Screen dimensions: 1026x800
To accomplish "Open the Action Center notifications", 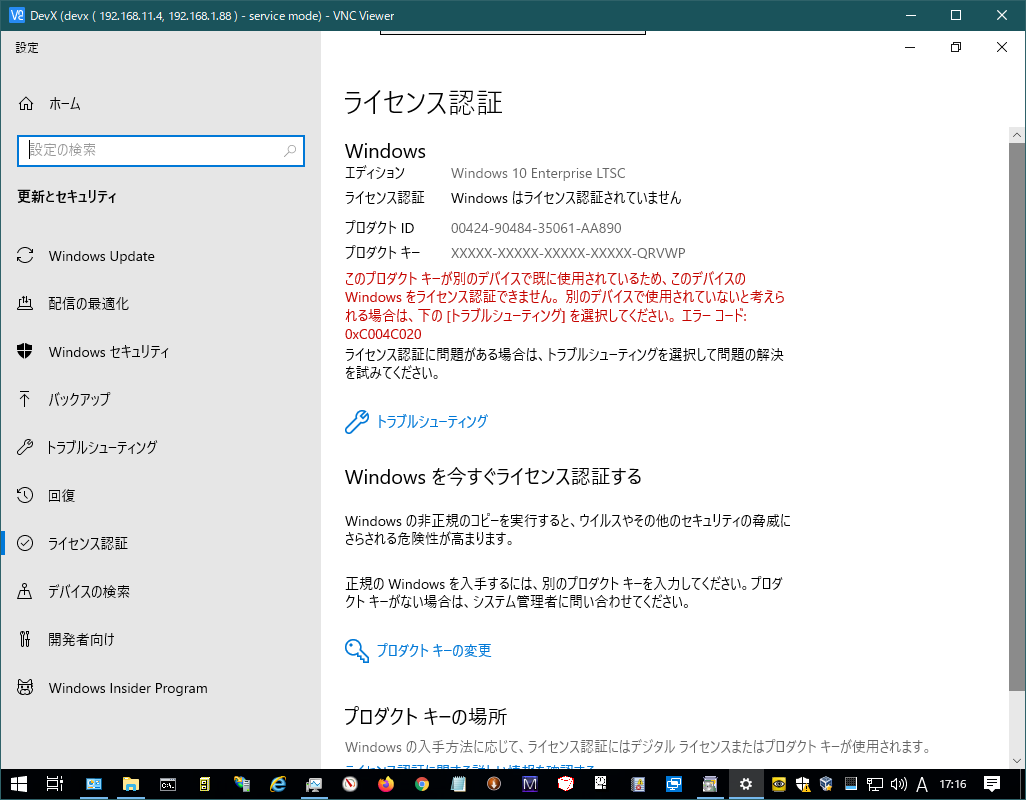I will tap(992, 784).
